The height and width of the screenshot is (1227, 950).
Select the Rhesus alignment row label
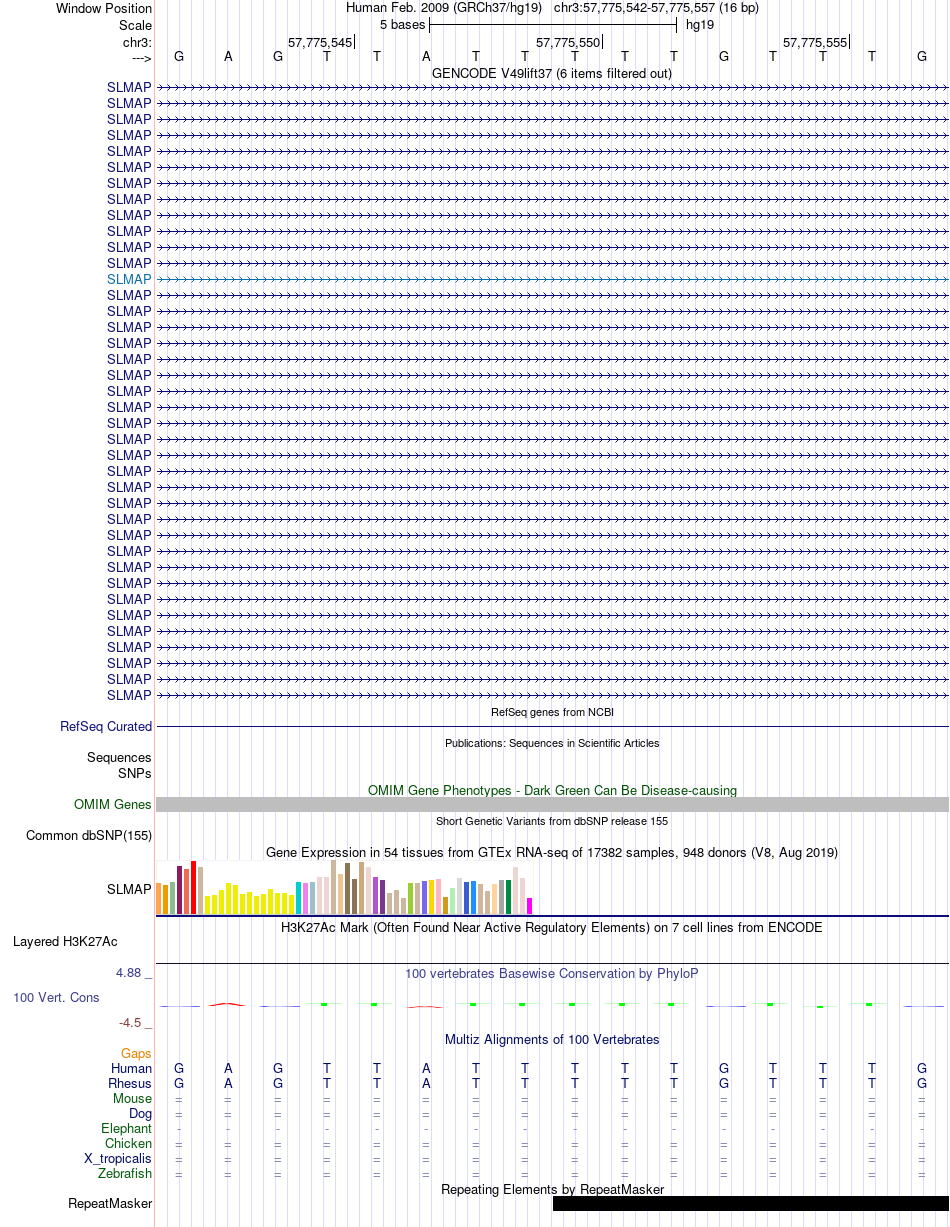(130, 1084)
